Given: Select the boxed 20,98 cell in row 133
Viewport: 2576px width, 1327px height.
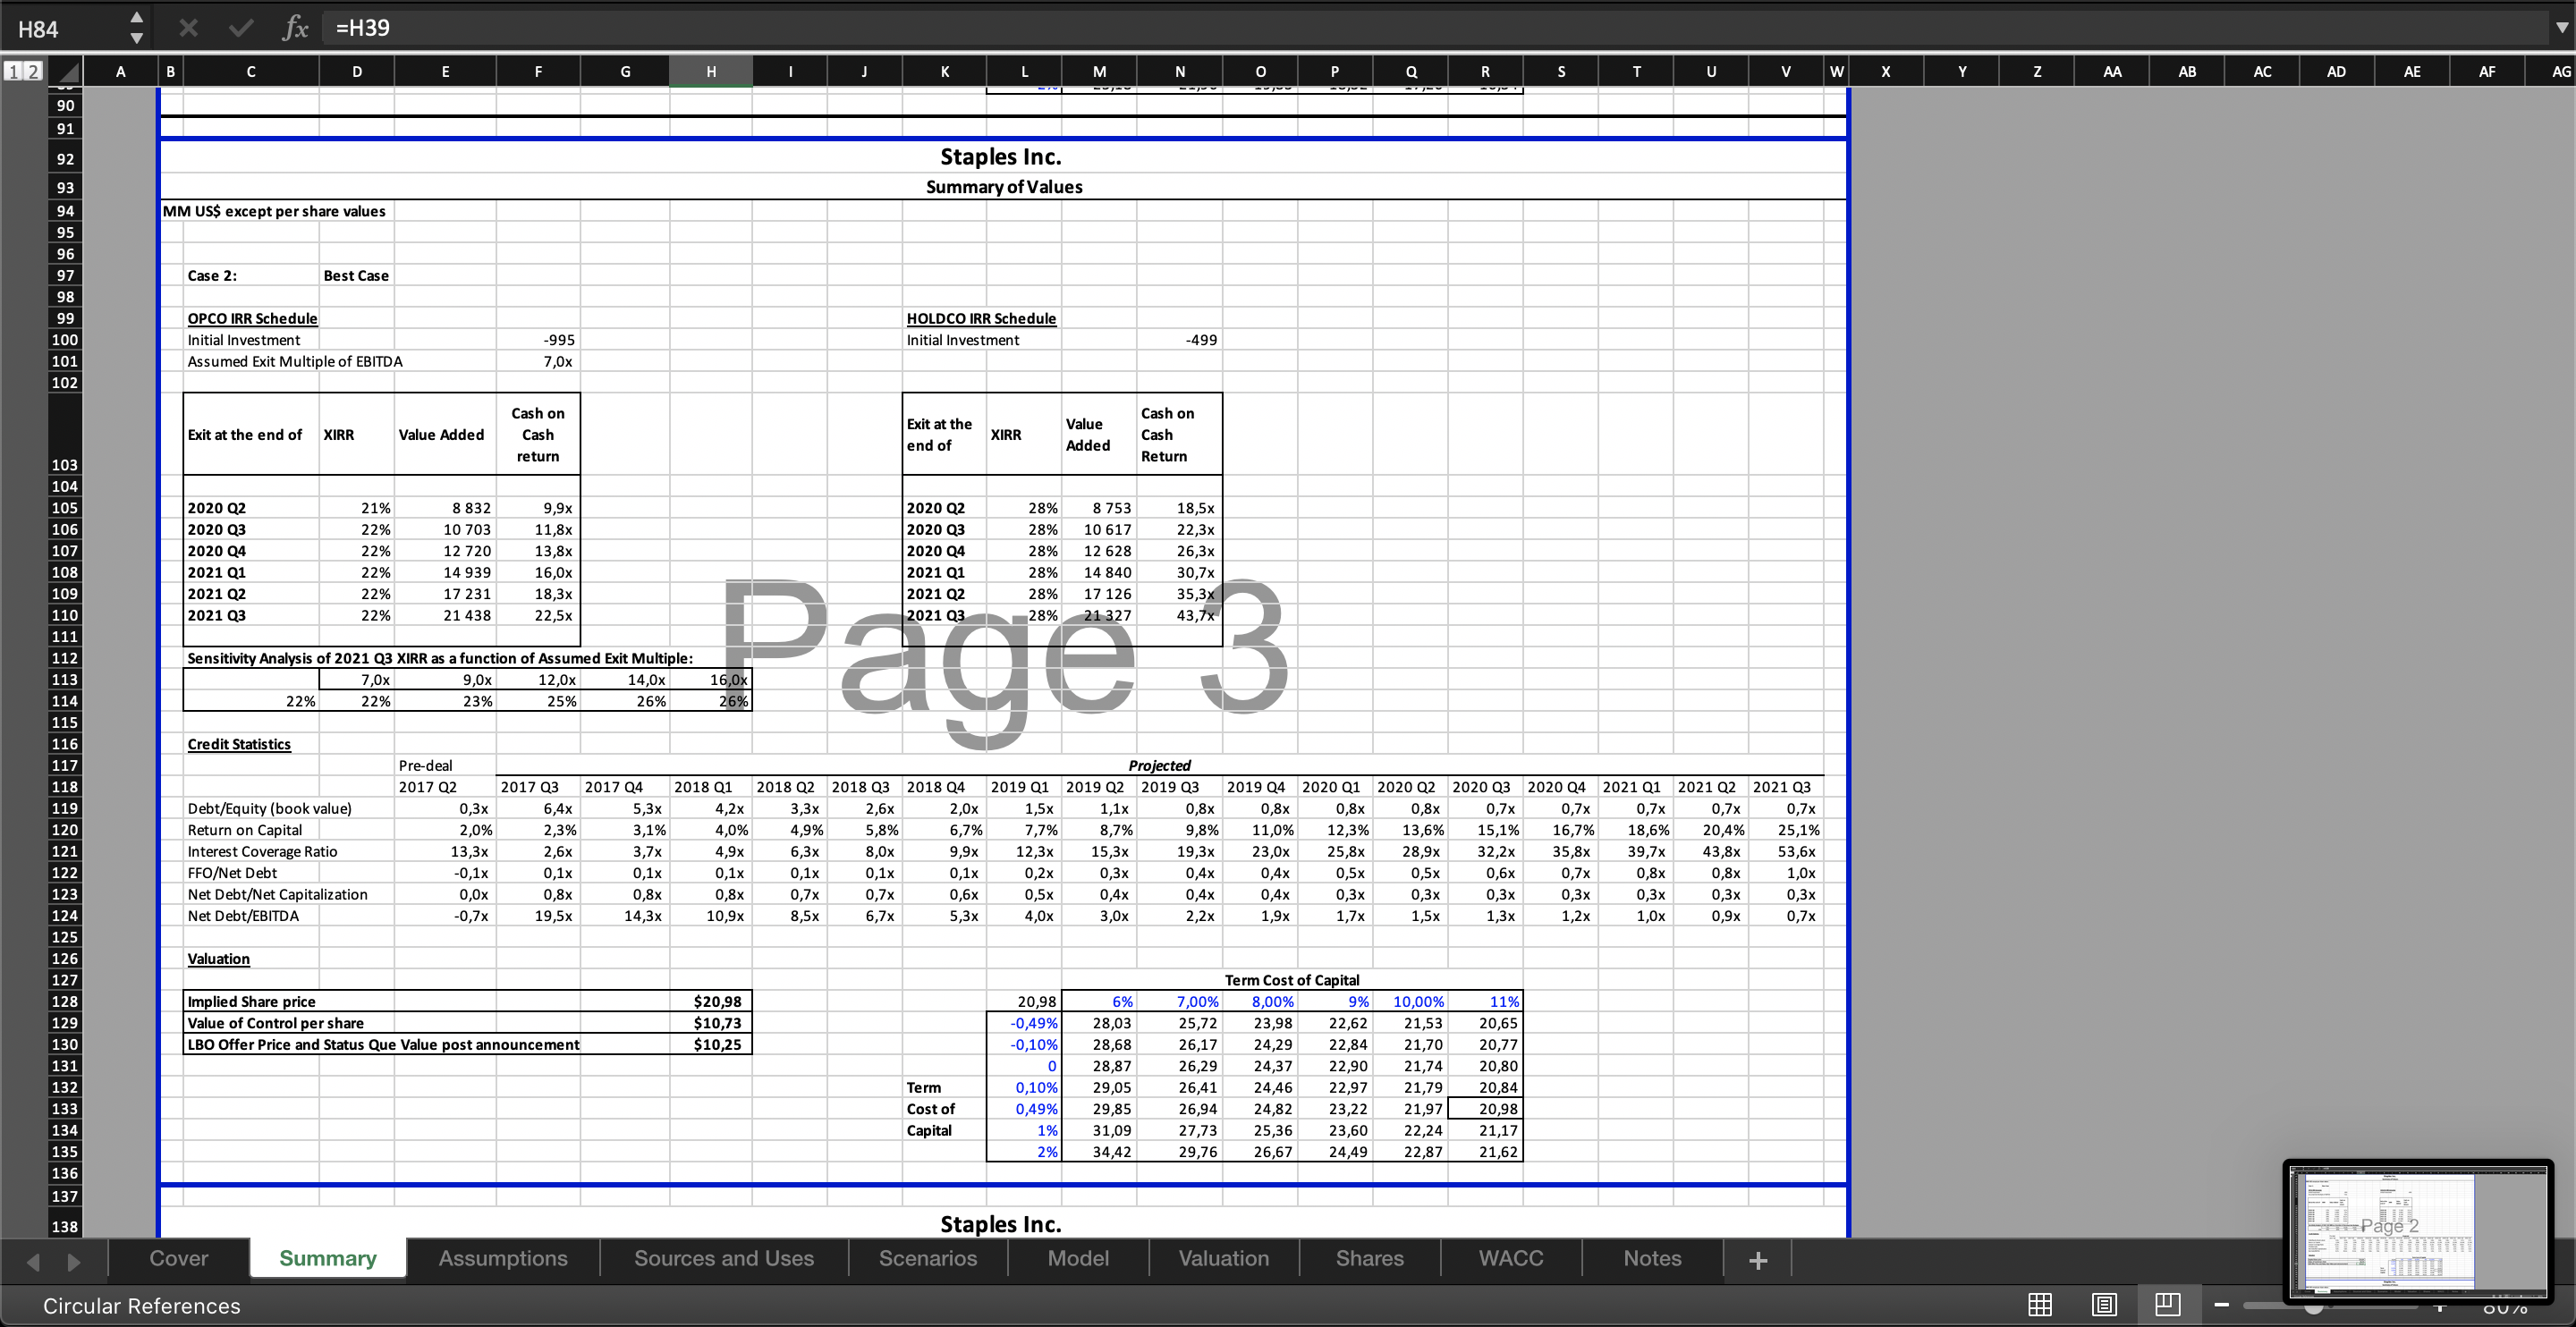Looking at the screenshot, I should (x=1486, y=1108).
